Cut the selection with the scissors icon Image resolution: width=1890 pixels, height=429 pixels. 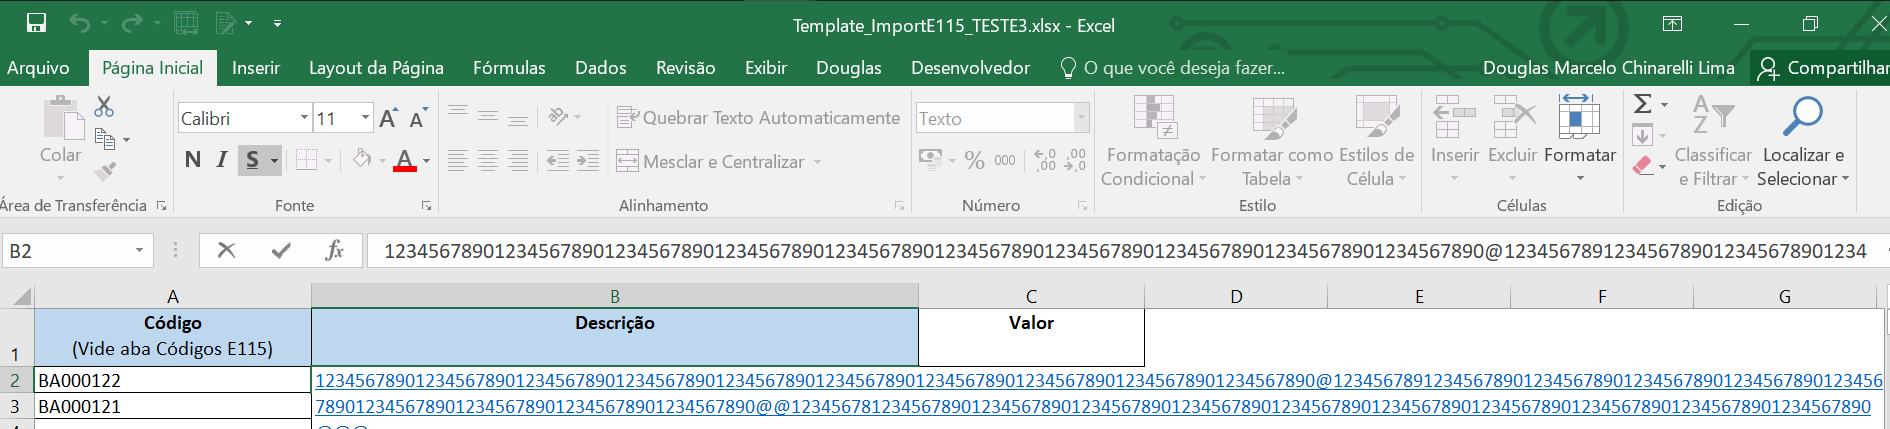tap(104, 106)
